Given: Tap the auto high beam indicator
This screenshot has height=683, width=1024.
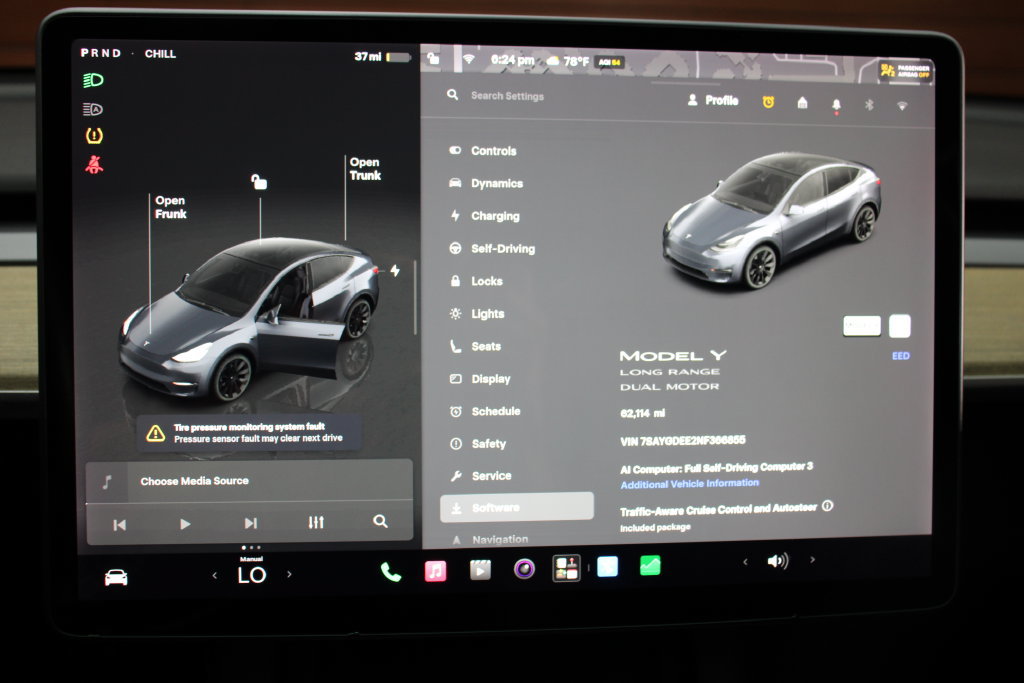Looking at the screenshot, I should [x=93, y=109].
